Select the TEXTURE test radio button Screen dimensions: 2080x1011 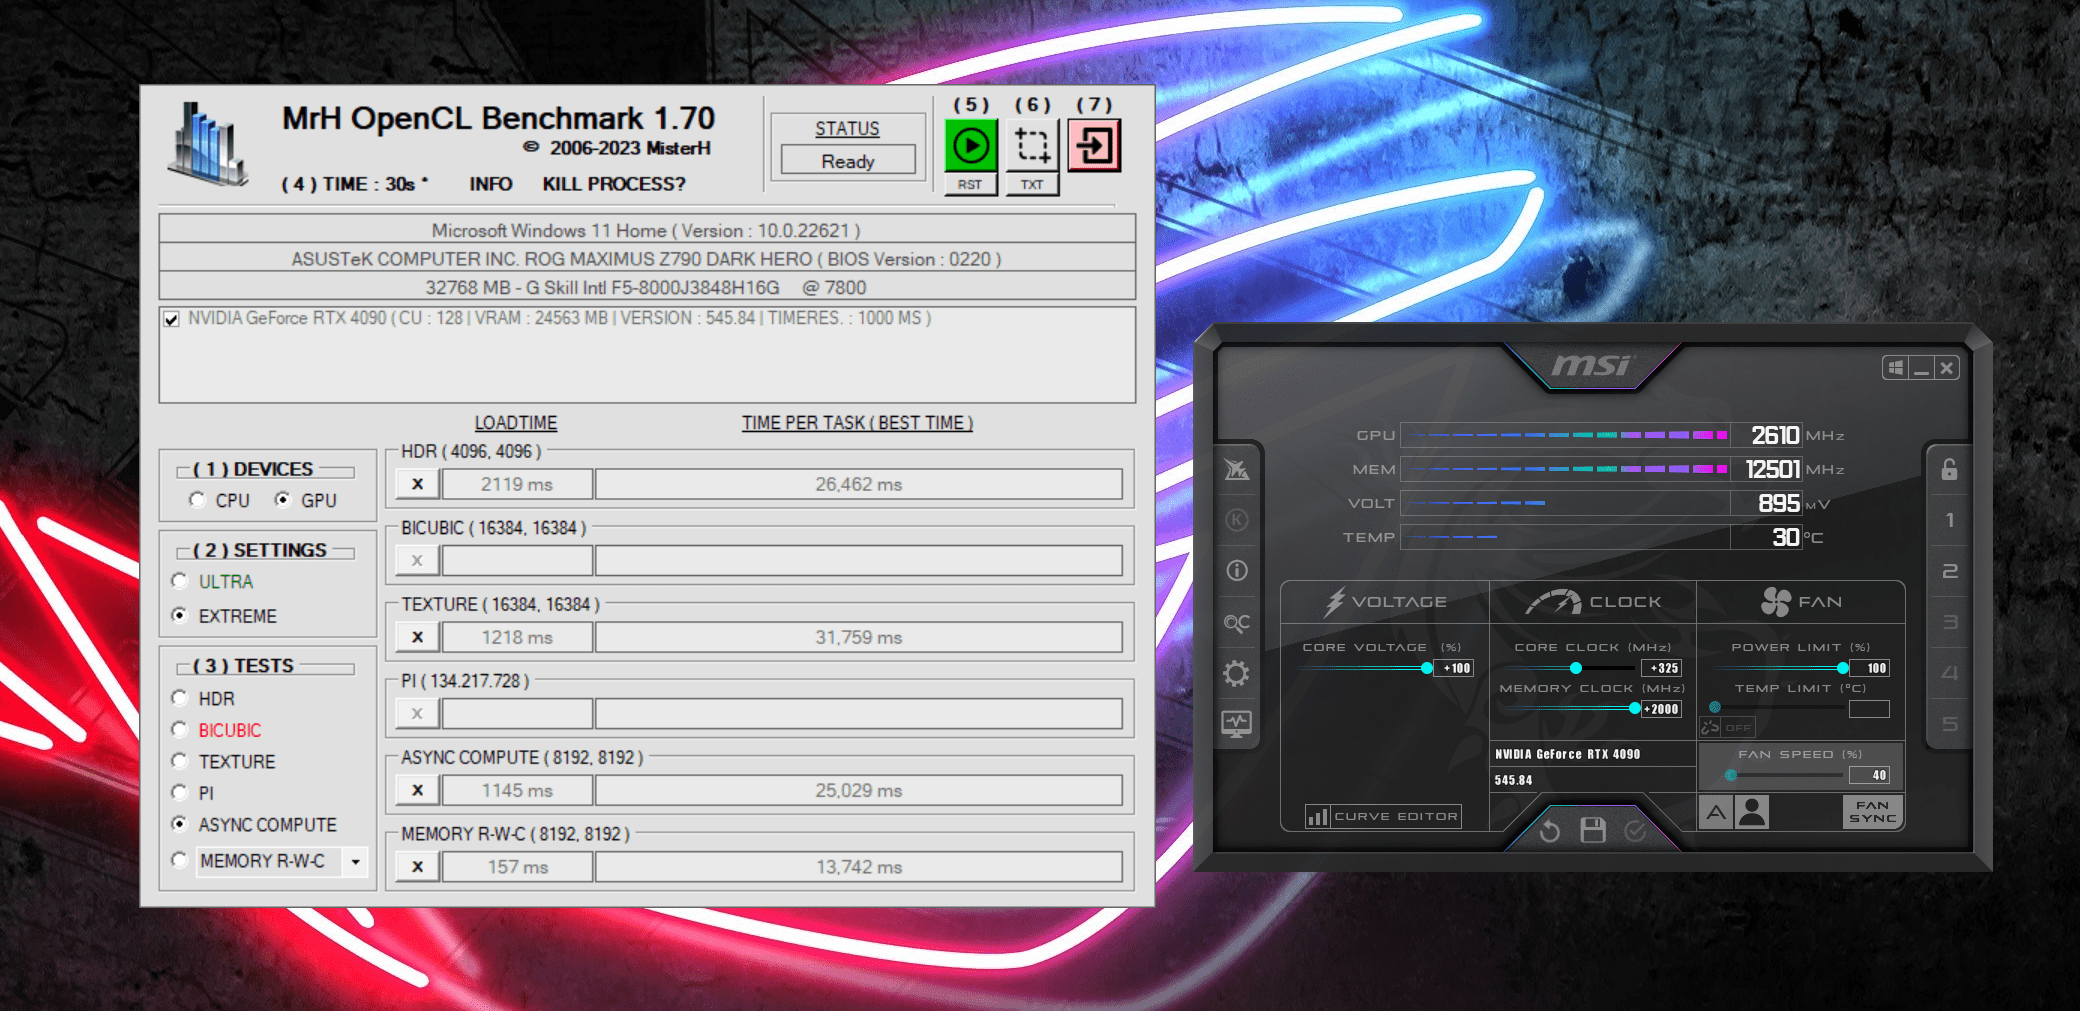180,761
